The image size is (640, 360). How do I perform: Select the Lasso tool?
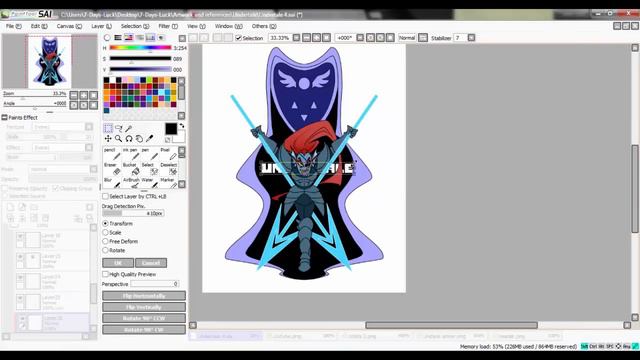click(118, 129)
